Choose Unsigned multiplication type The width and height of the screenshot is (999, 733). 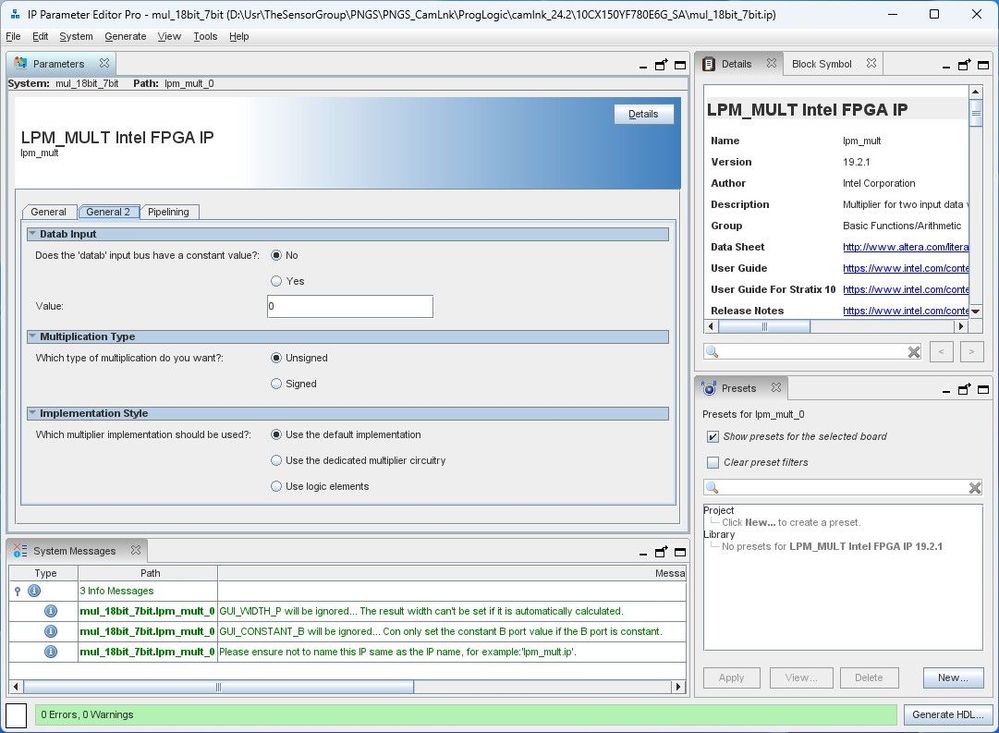coord(276,358)
